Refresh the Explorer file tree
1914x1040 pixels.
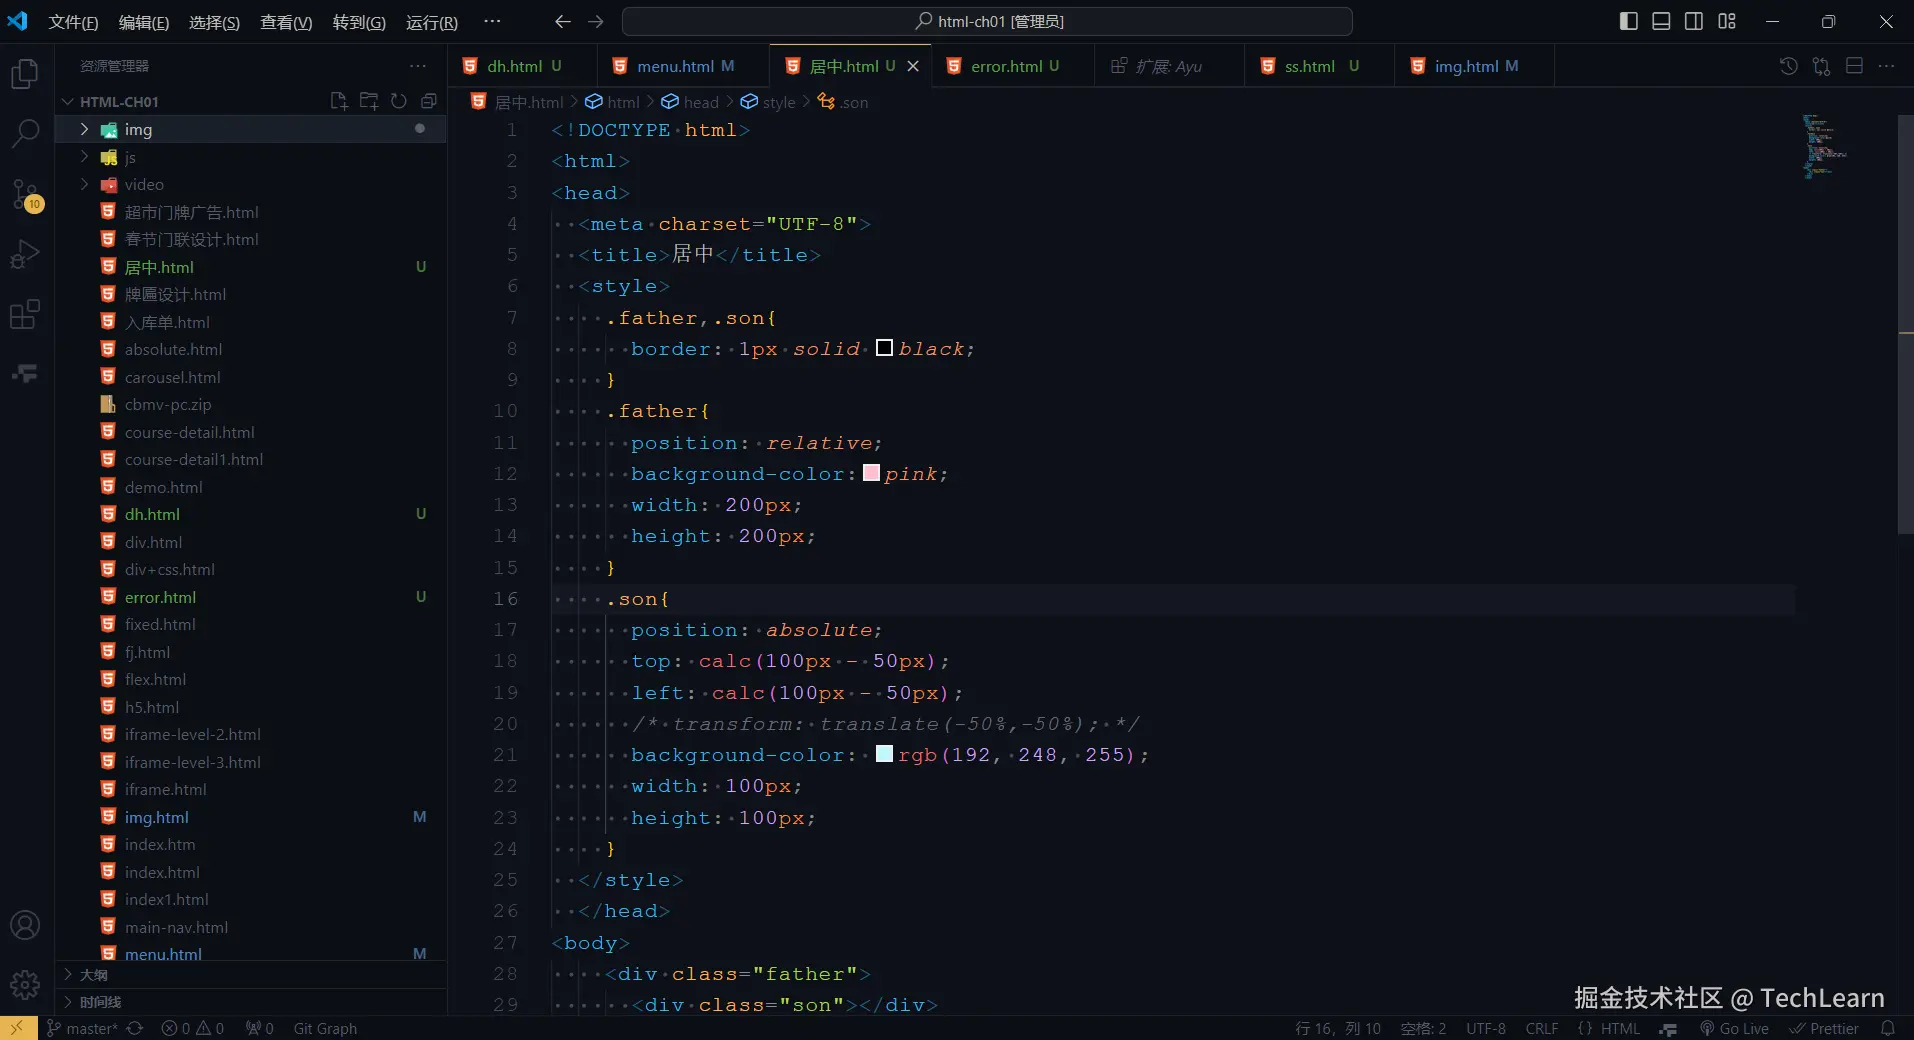click(399, 101)
